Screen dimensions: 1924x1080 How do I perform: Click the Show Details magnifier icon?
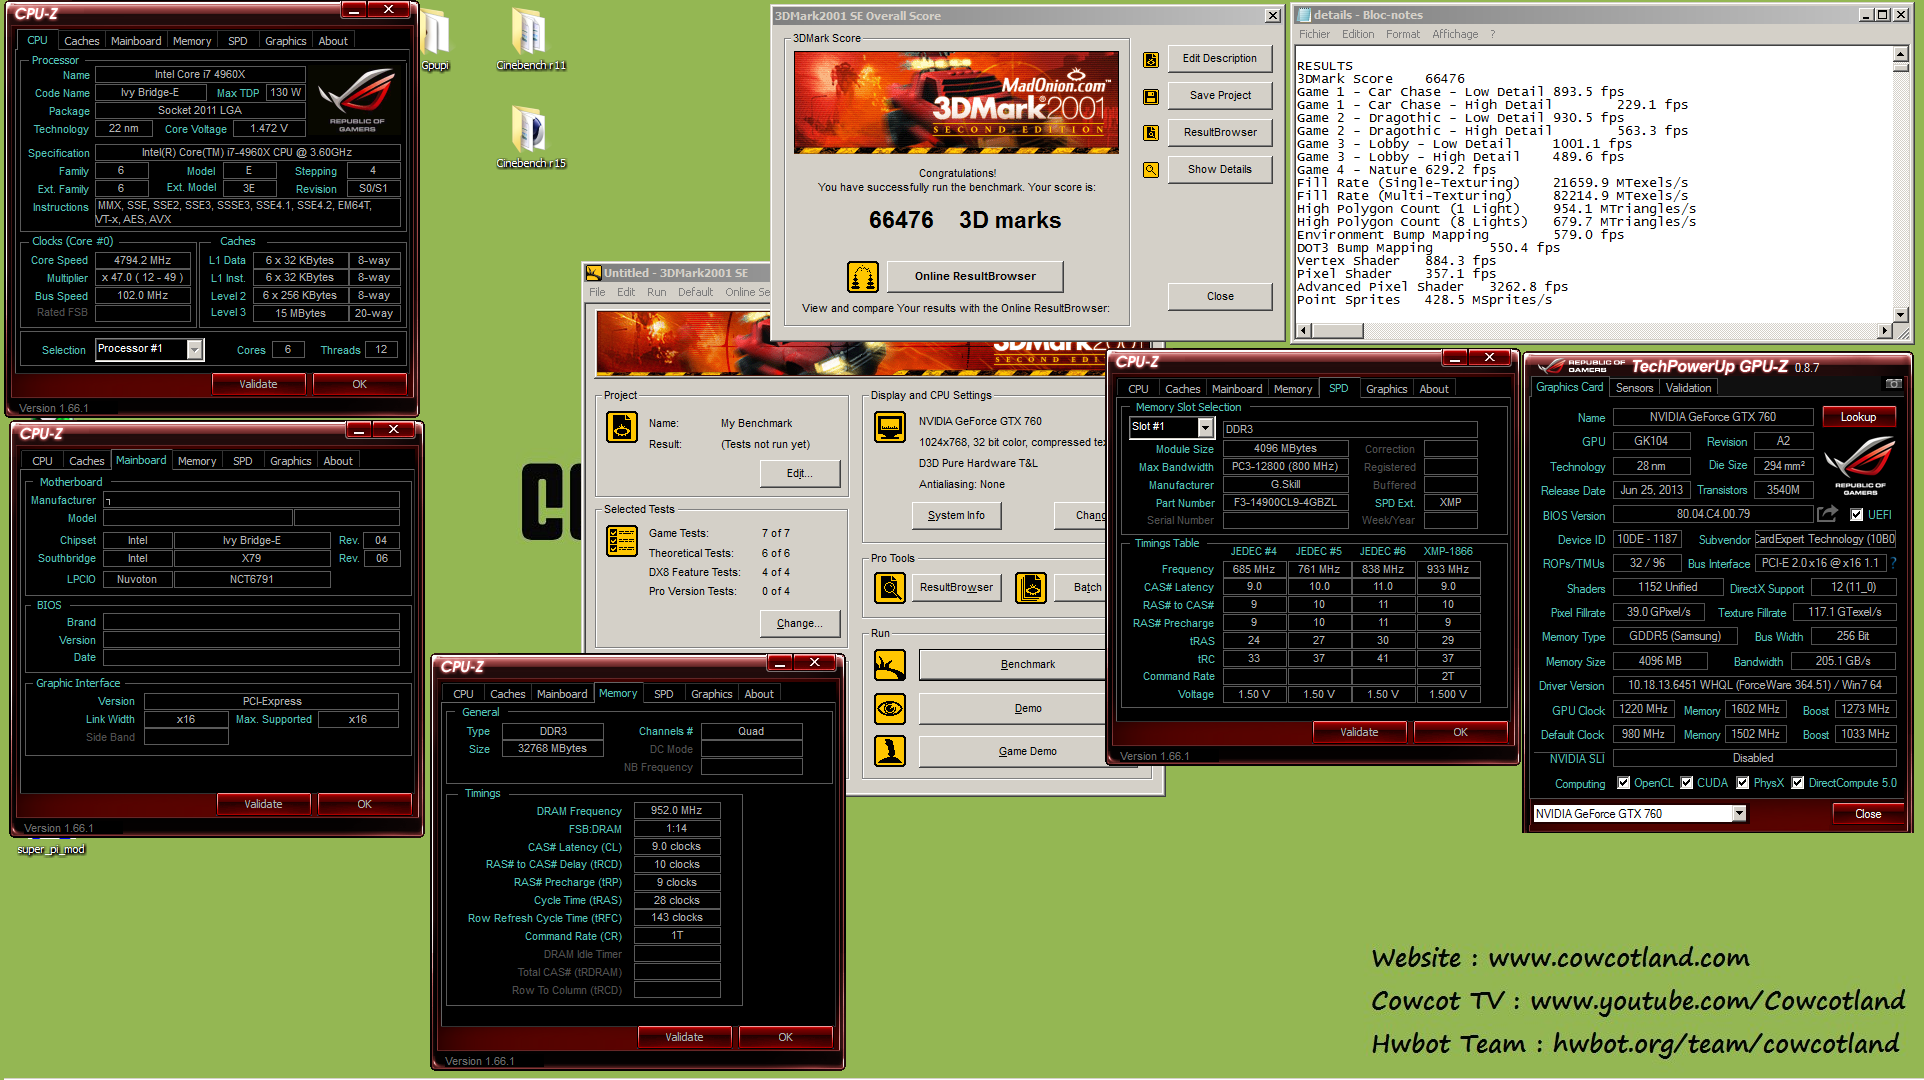1151,170
